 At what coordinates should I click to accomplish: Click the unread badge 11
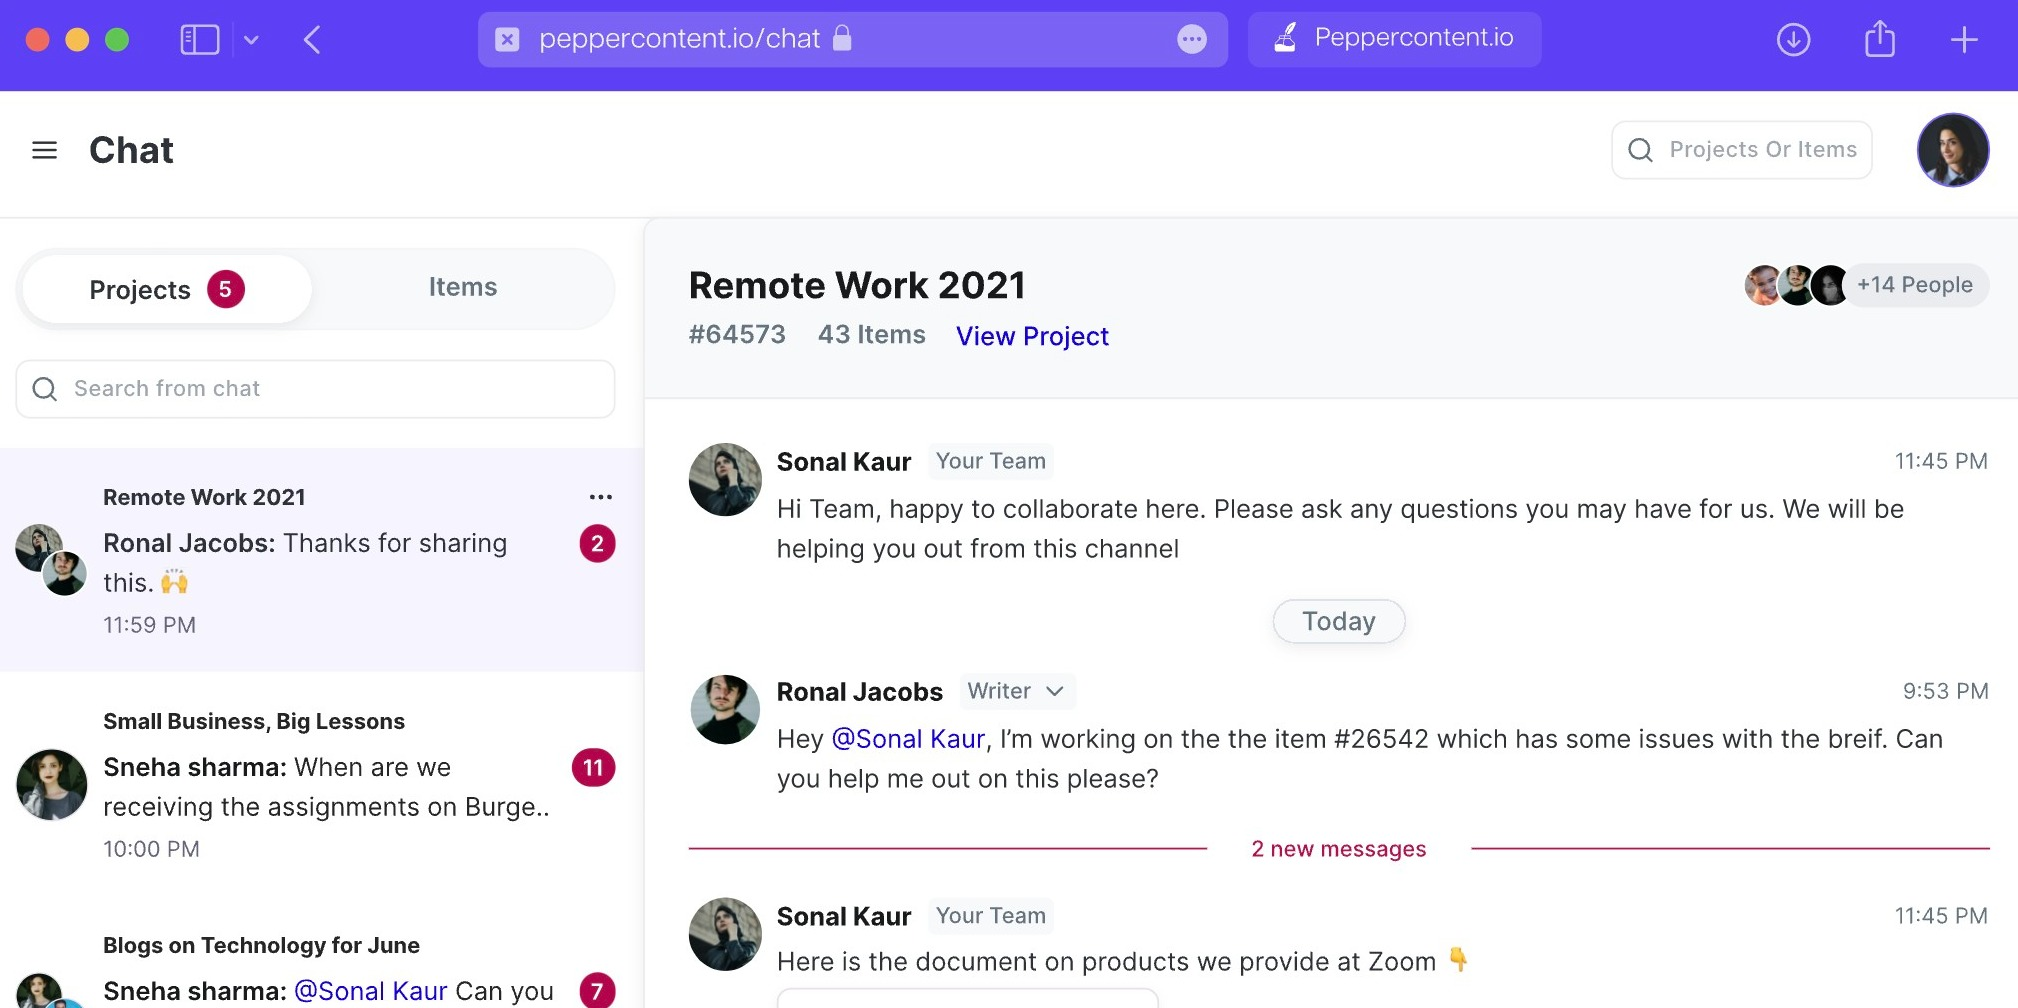(x=593, y=767)
